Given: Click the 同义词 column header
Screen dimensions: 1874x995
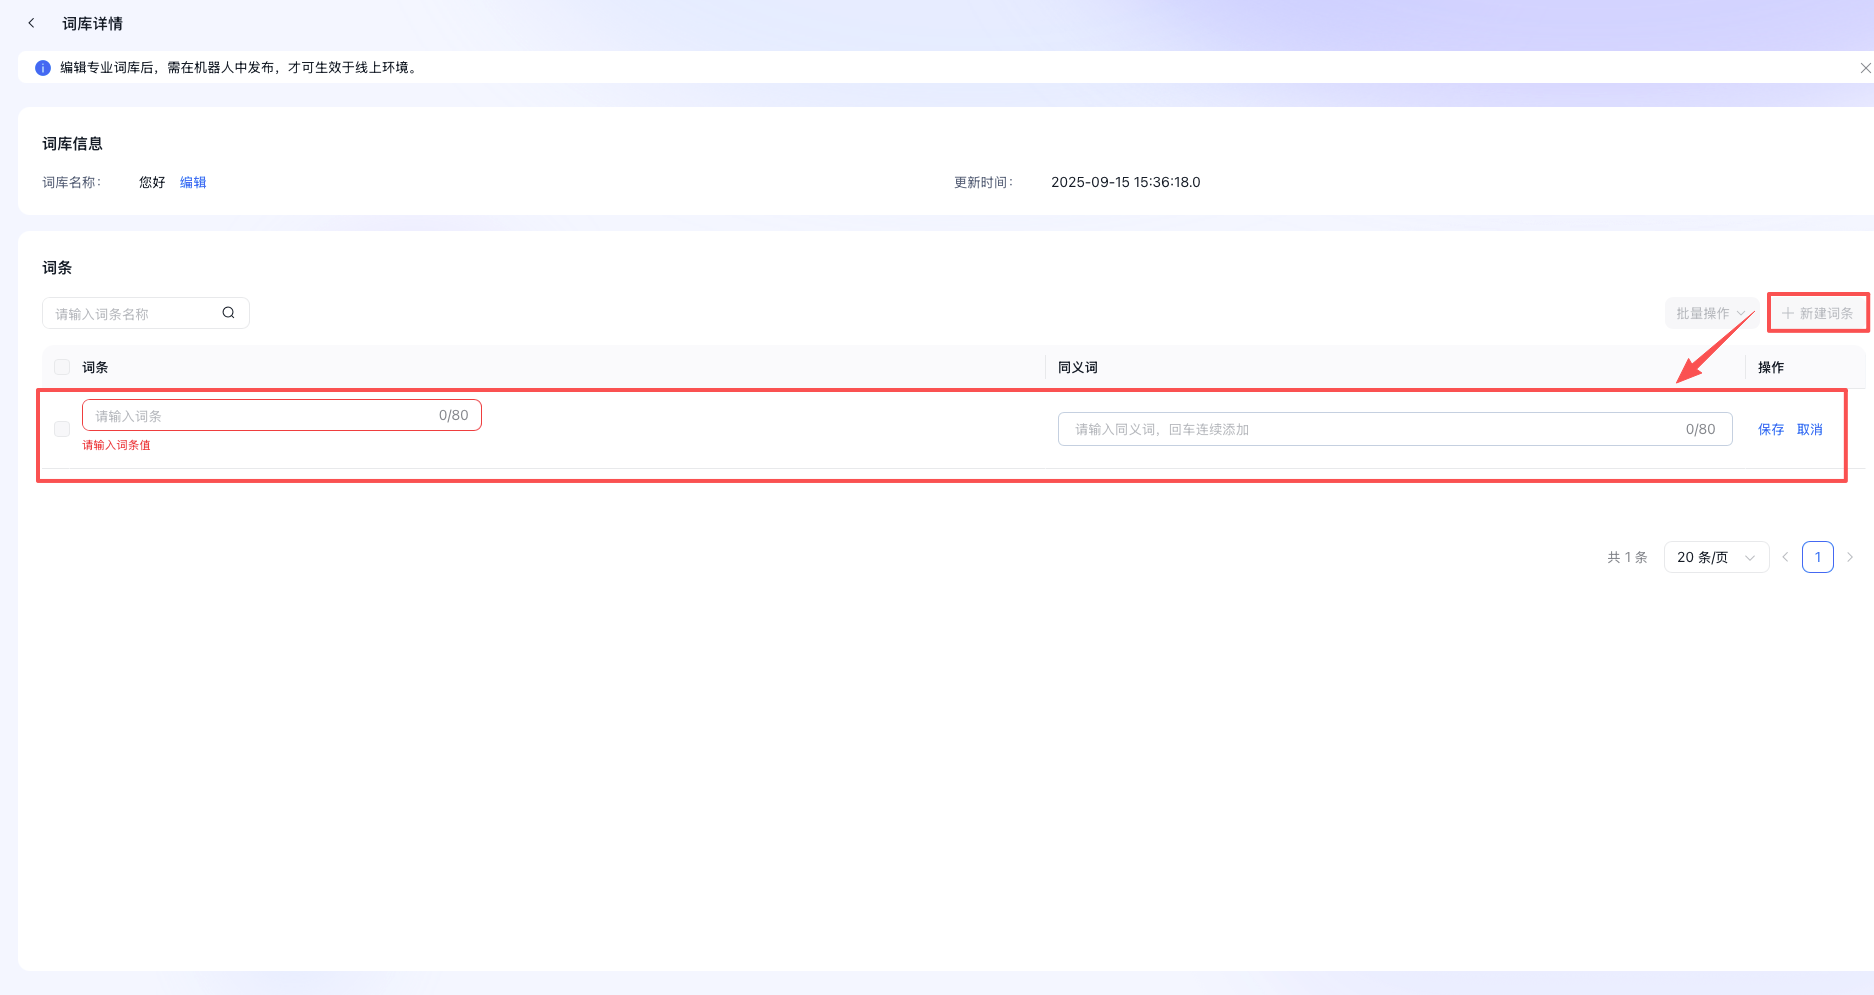Looking at the screenshot, I should point(1077,367).
